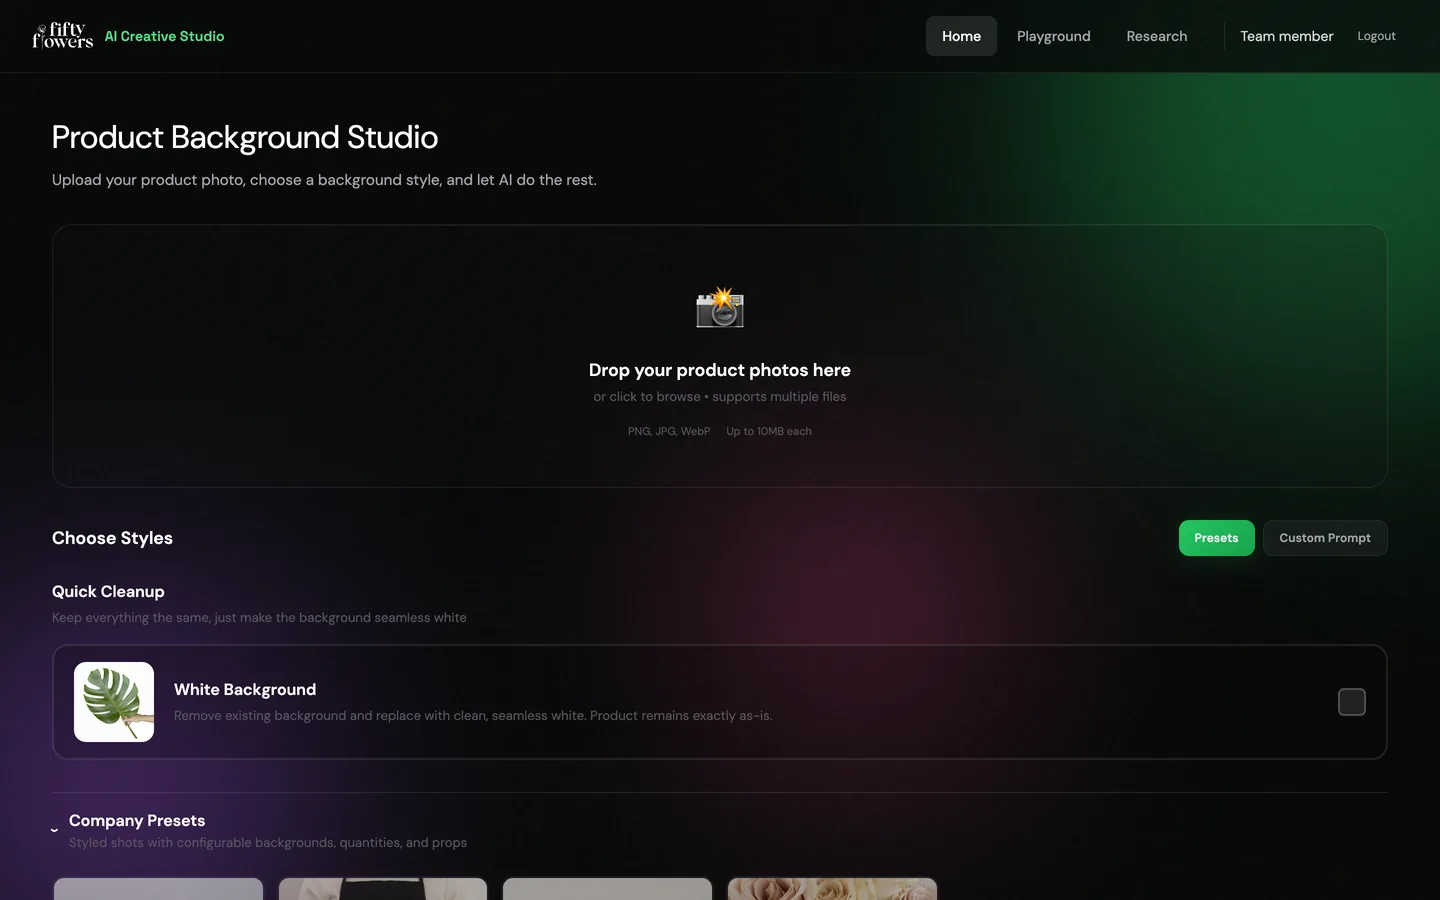Click the Logout link
1440x900 pixels.
tap(1376, 36)
